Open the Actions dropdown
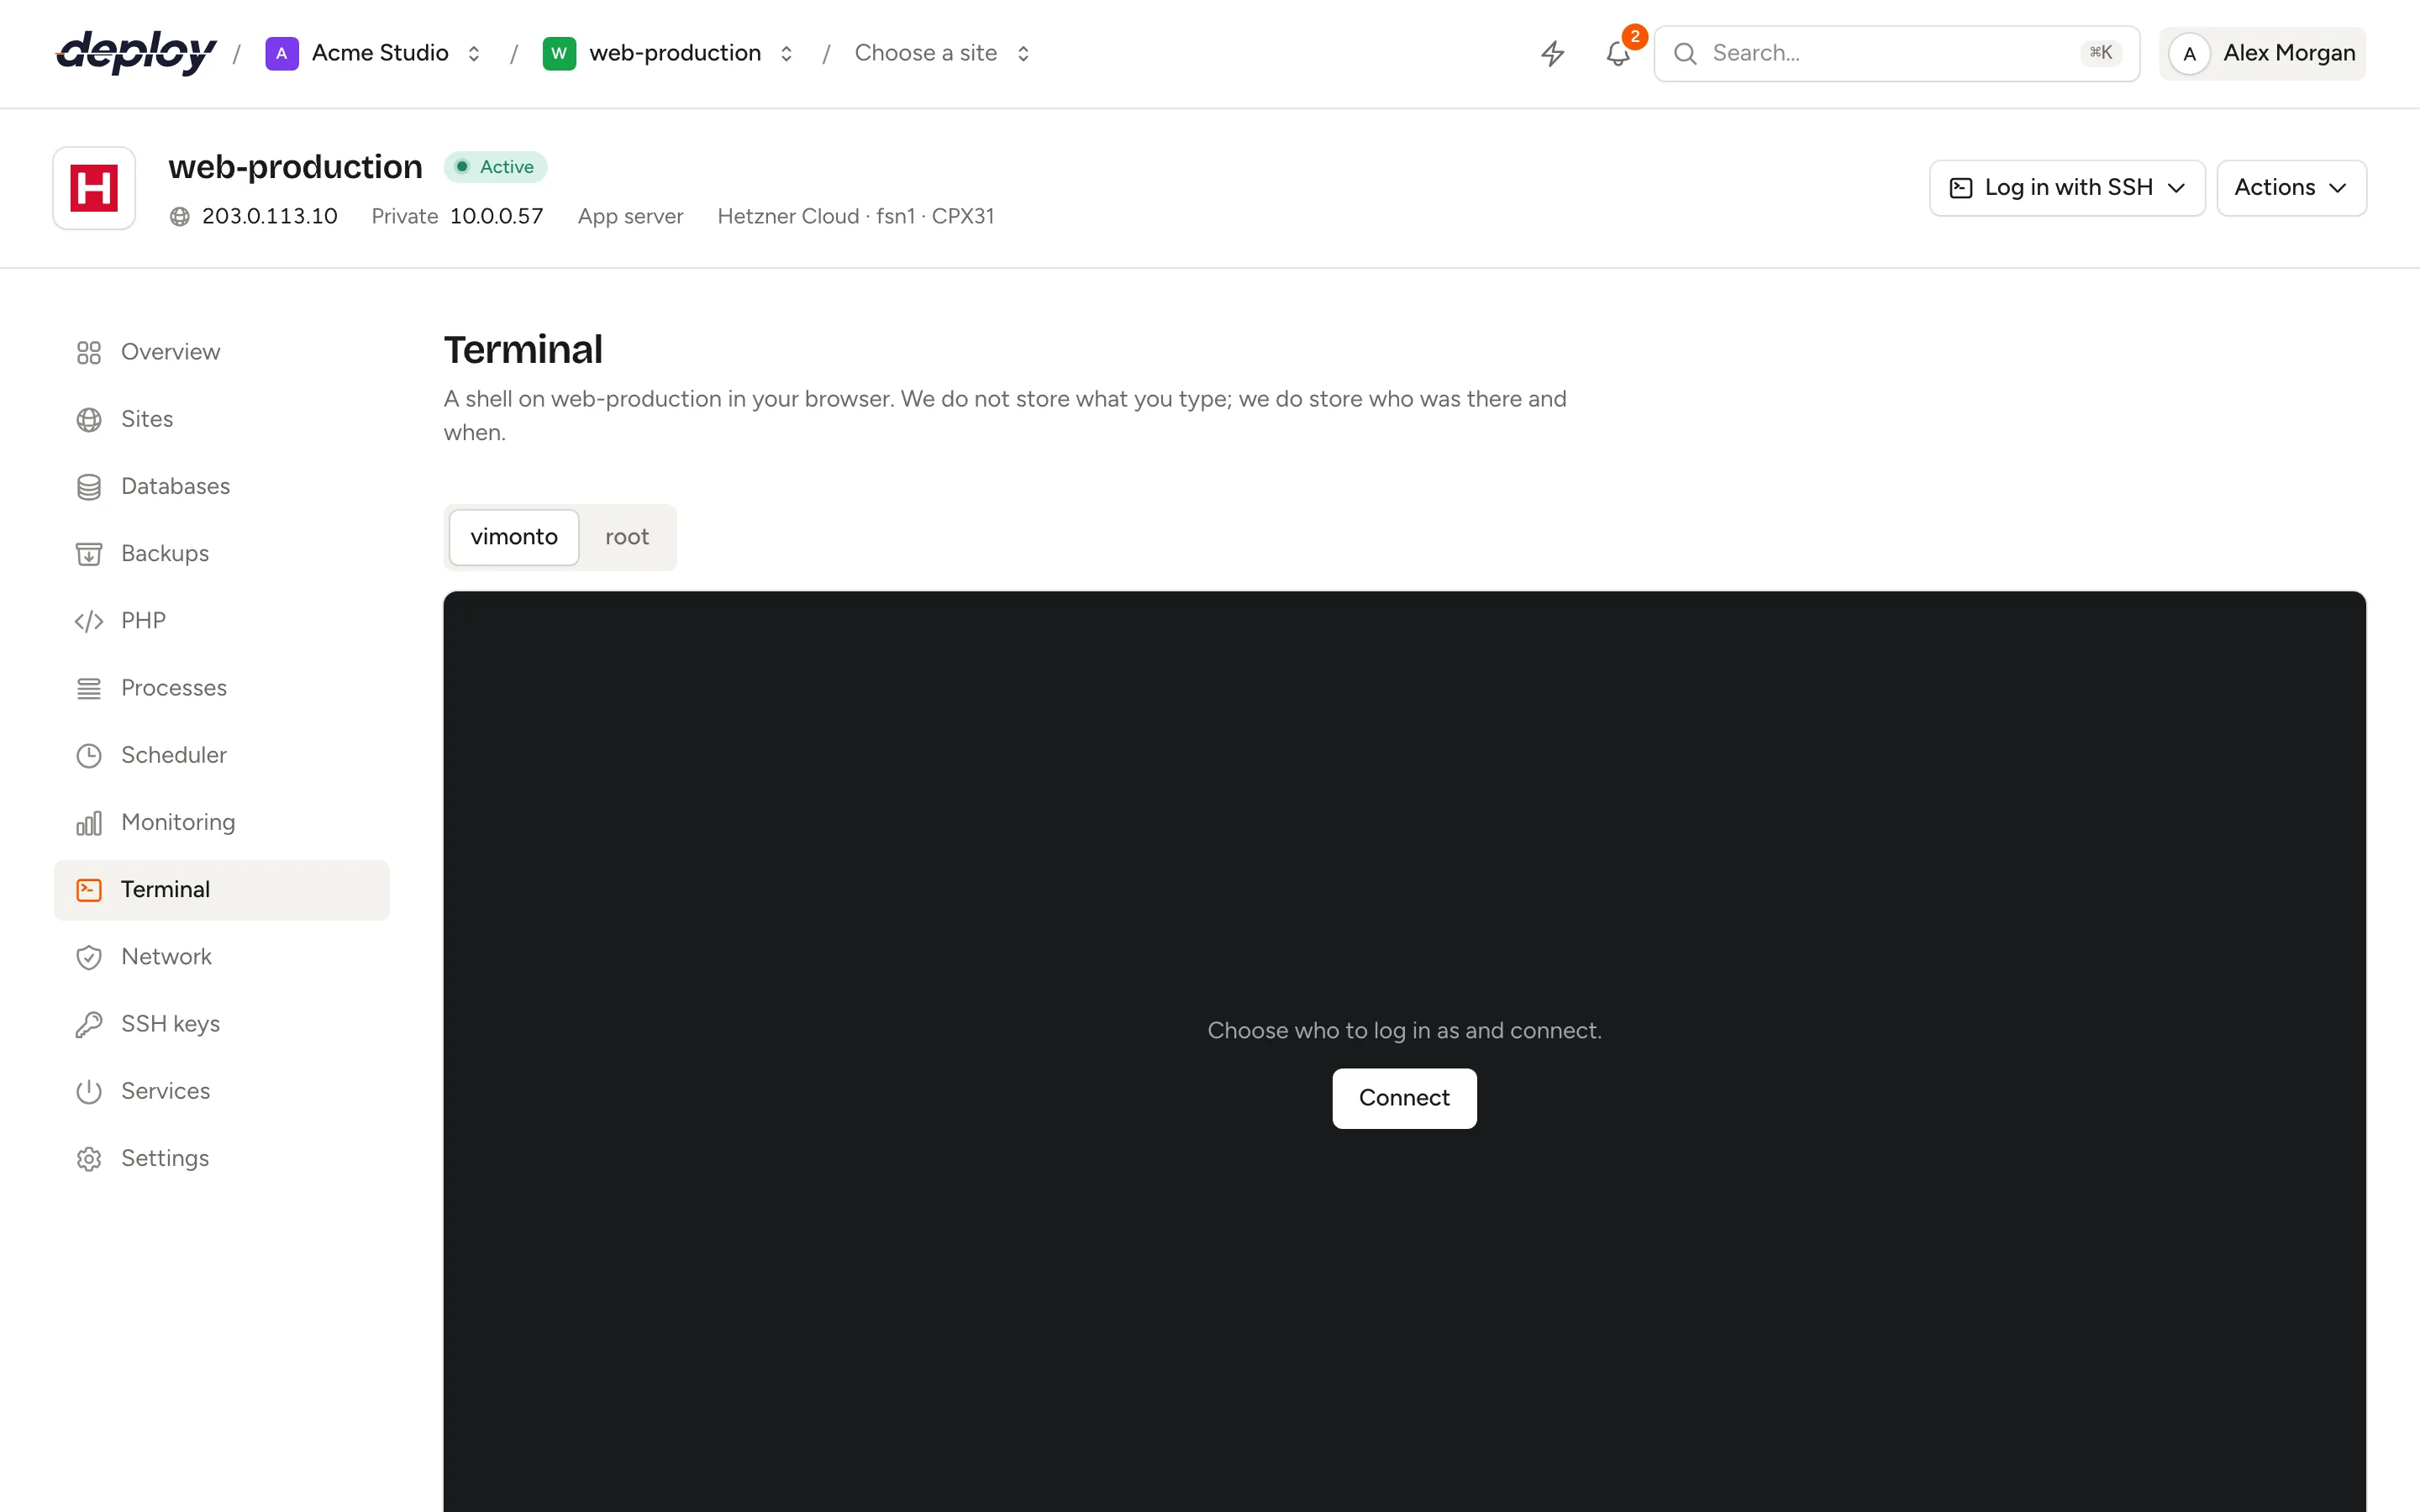2420x1512 pixels. [2291, 188]
